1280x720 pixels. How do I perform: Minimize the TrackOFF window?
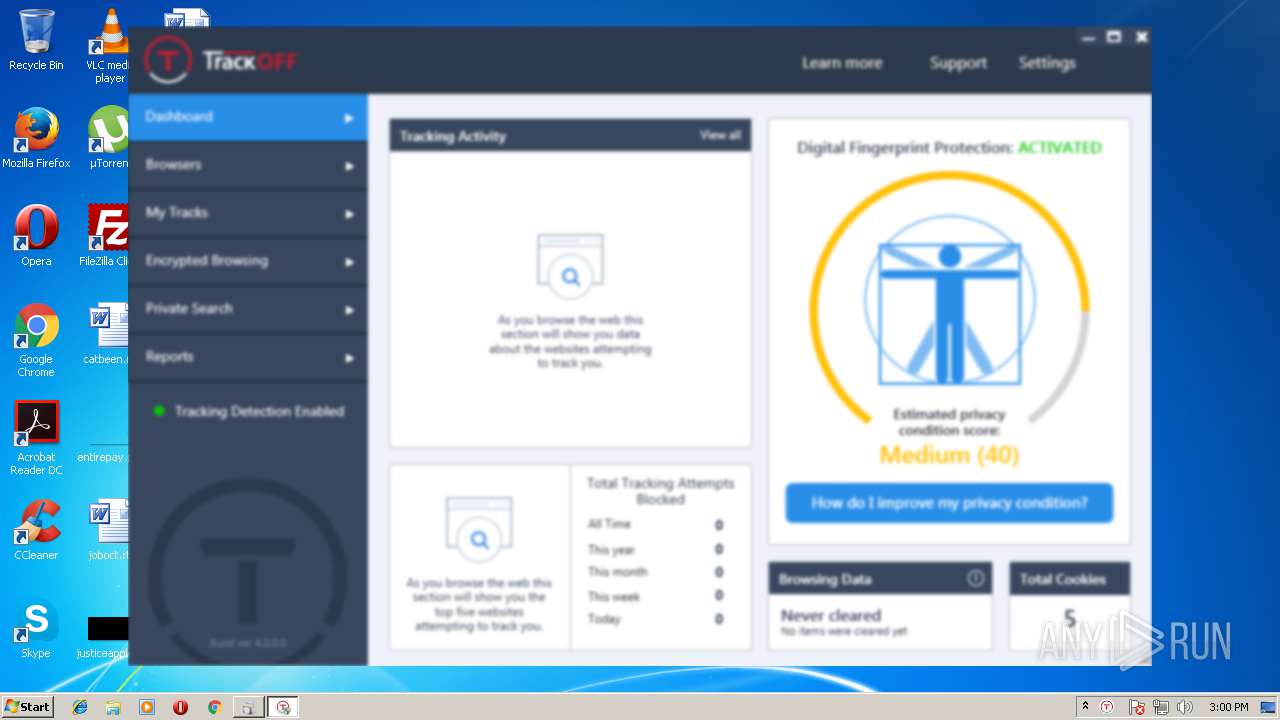coord(1089,37)
